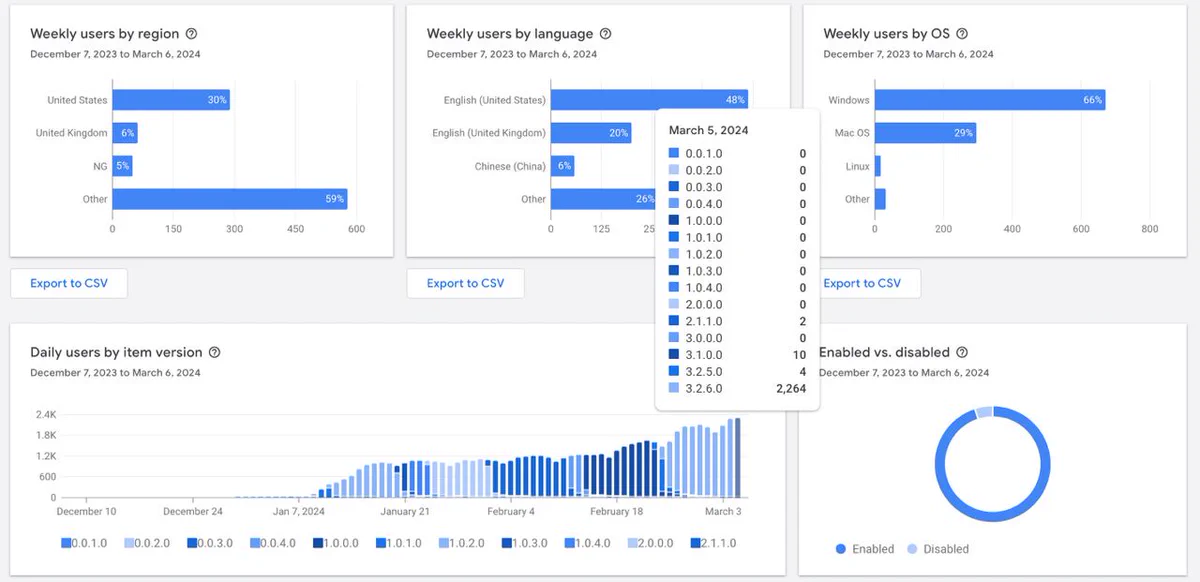
Task: Select Disabled legend entry under donut chart
Action: point(938,549)
